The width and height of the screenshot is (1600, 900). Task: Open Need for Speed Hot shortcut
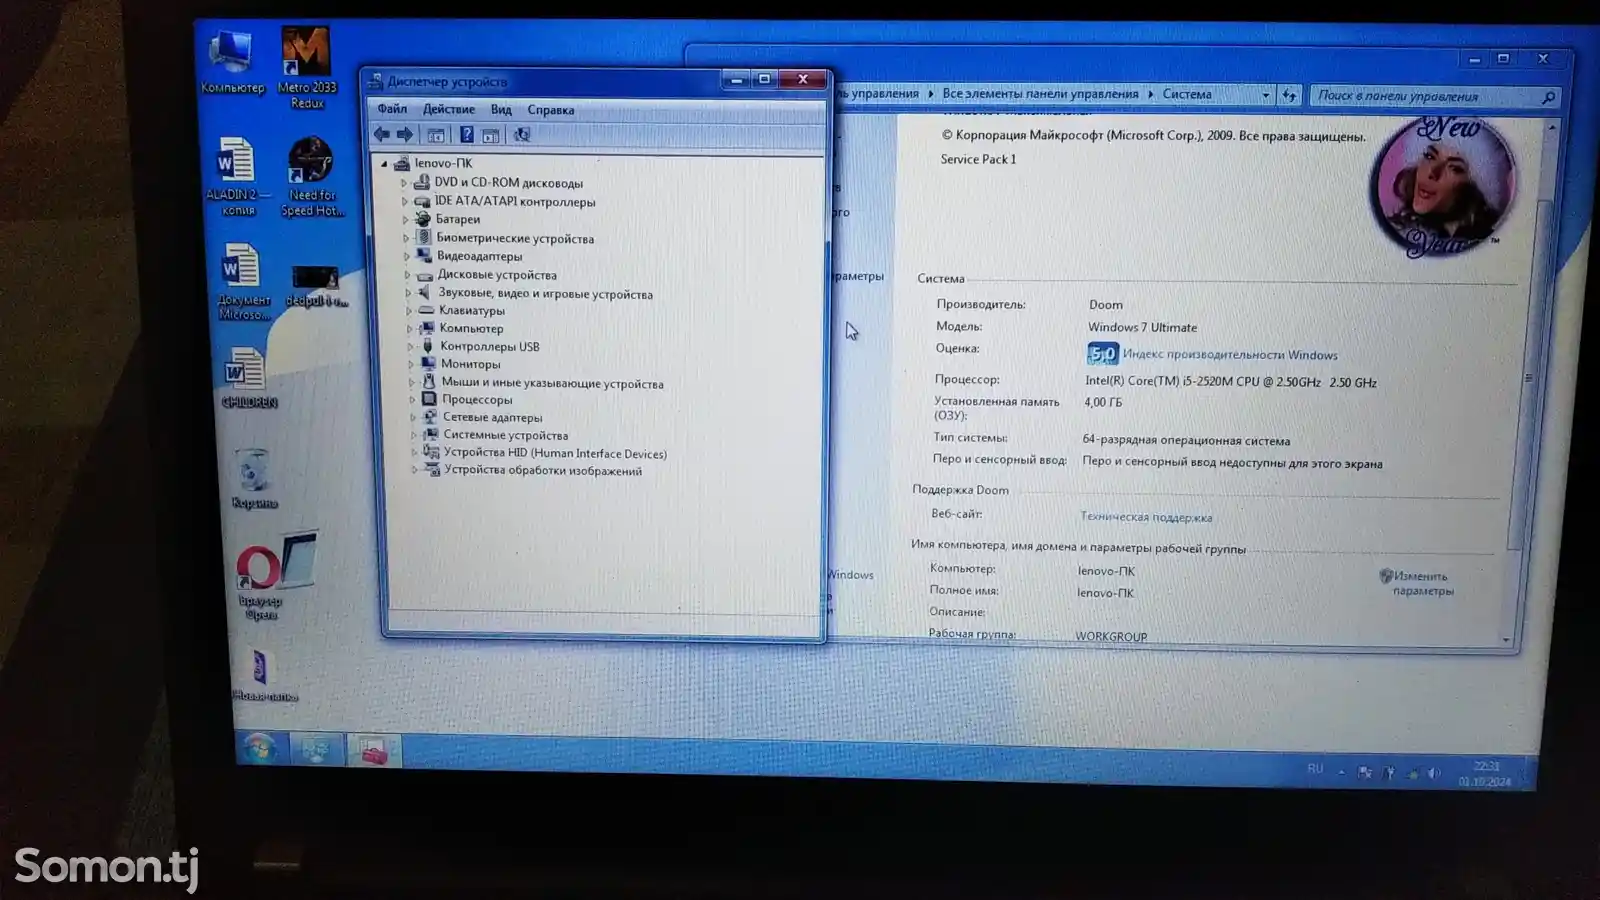click(x=312, y=176)
